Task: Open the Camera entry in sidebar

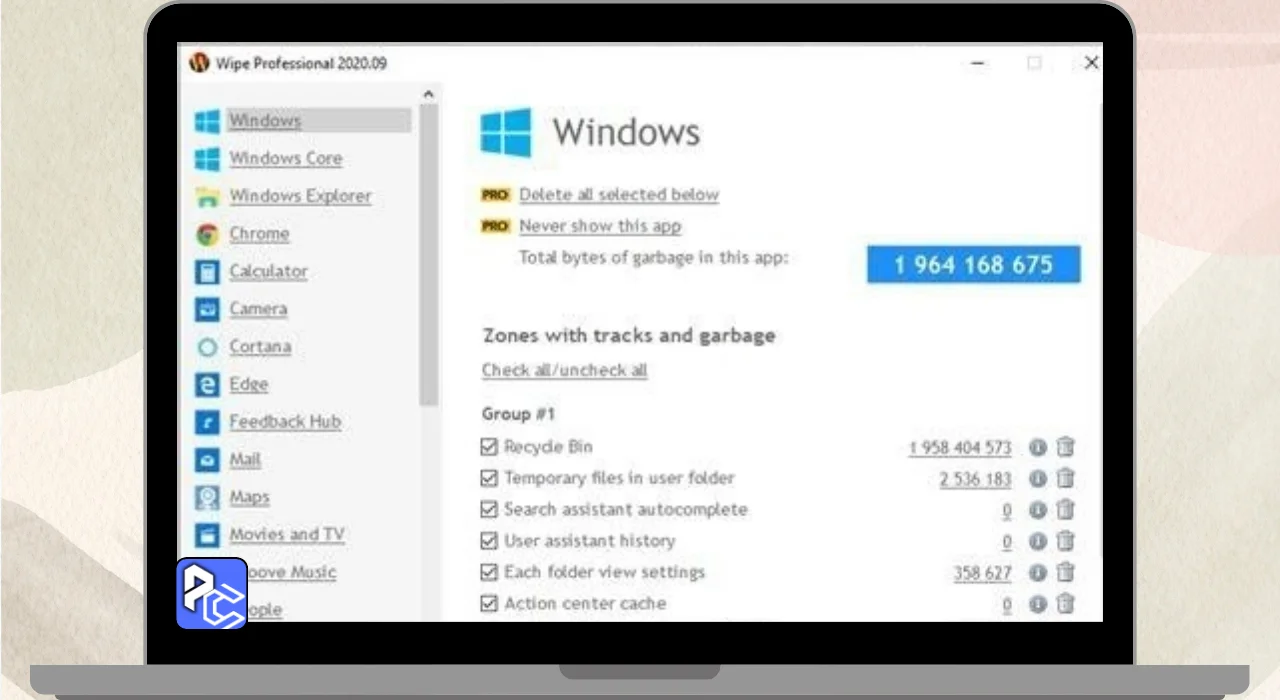Action: click(258, 309)
